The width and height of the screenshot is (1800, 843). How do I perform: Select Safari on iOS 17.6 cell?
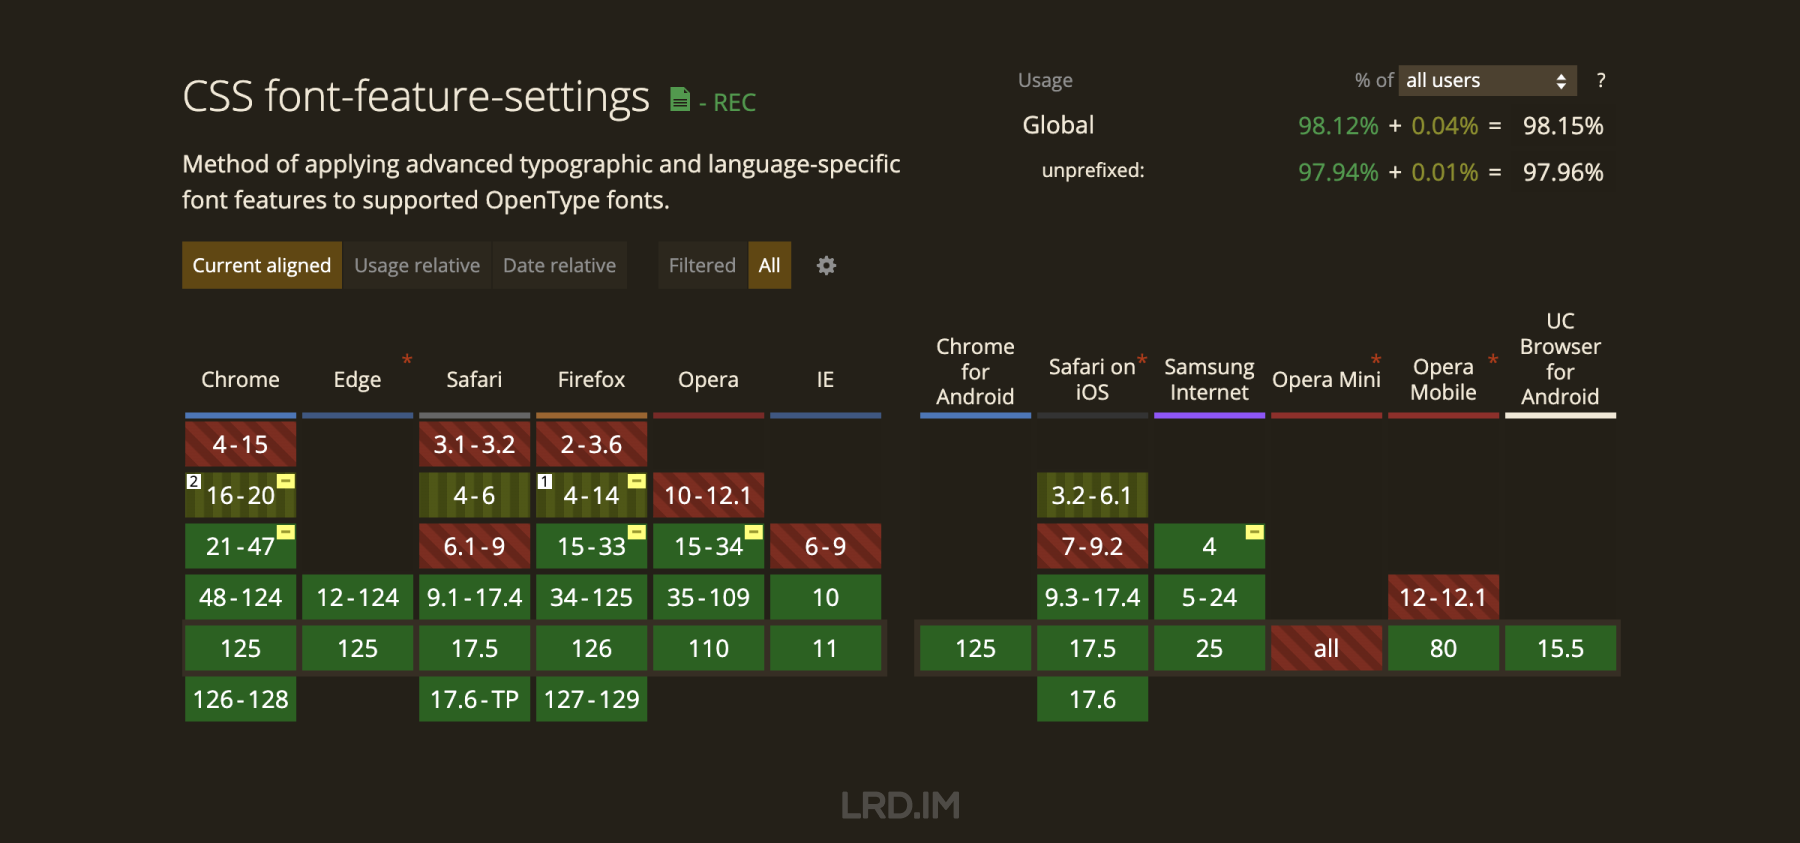pyautogui.click(x=1092, y=699)
